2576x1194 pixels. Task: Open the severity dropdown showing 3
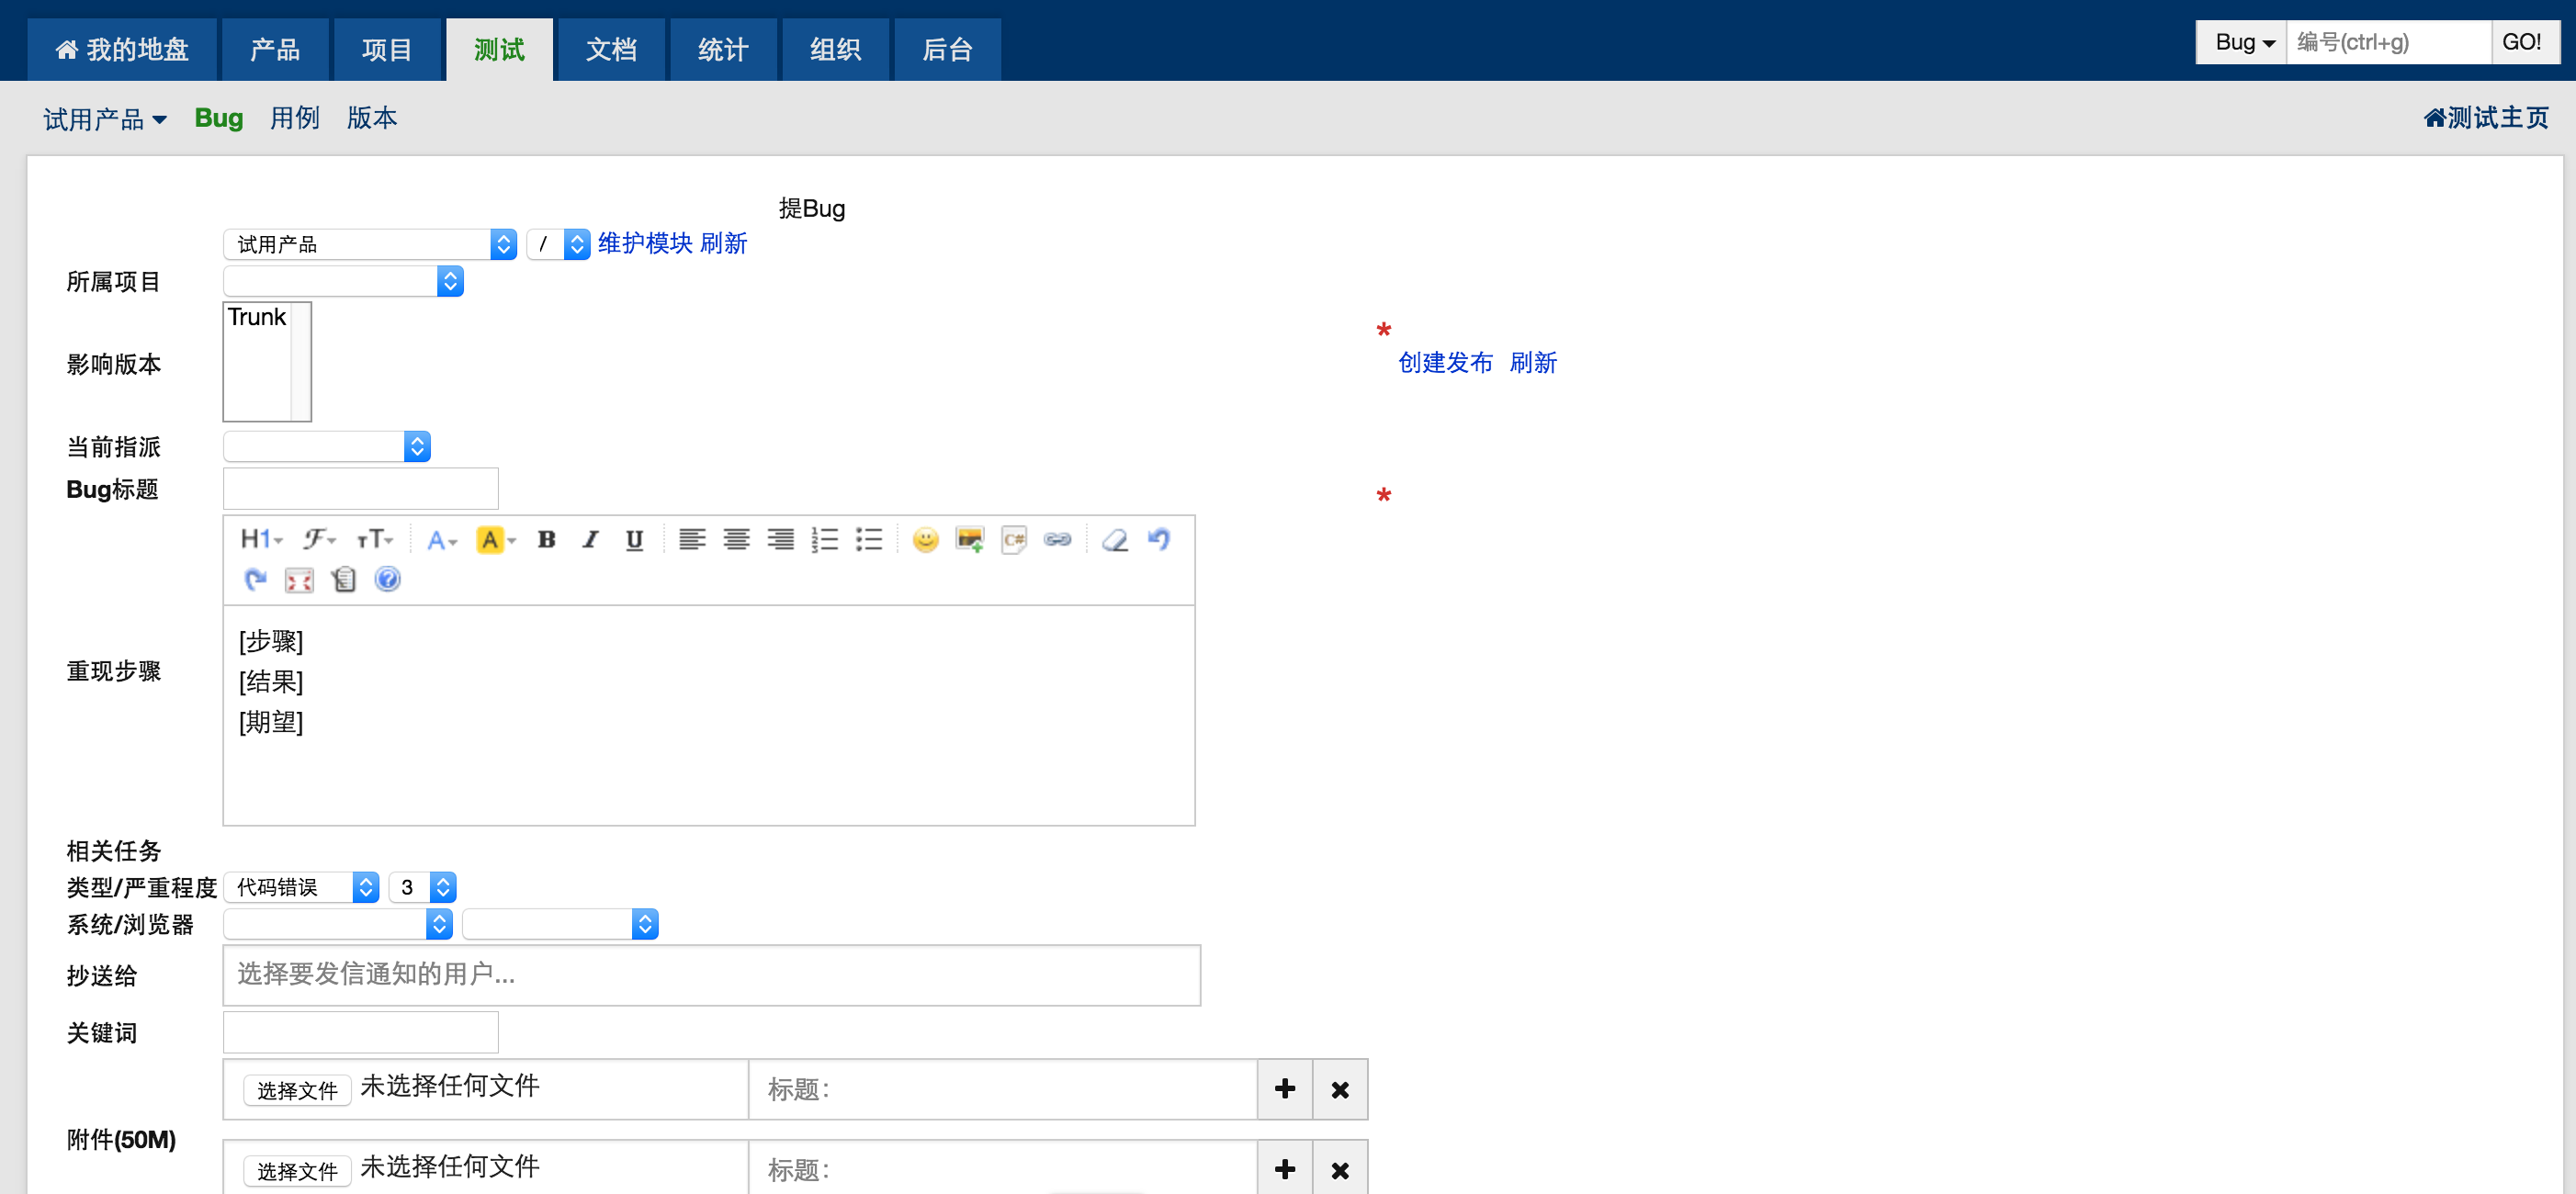click(x=422, y=887)
